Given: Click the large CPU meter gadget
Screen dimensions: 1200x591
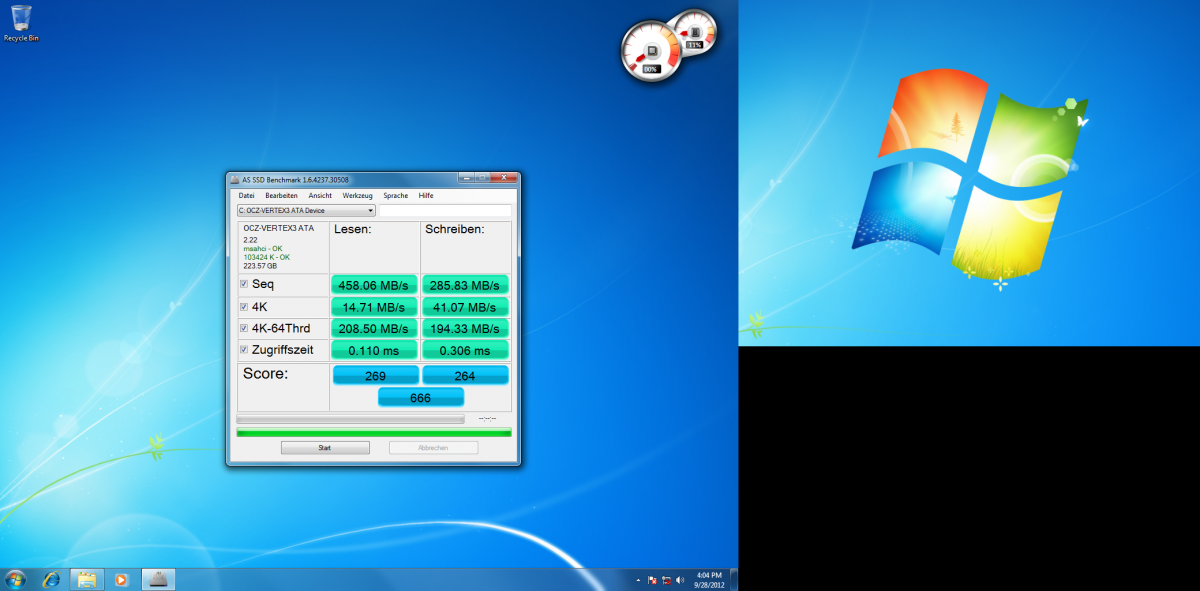Looking at the screenshot, I should [x=651, y=51].
